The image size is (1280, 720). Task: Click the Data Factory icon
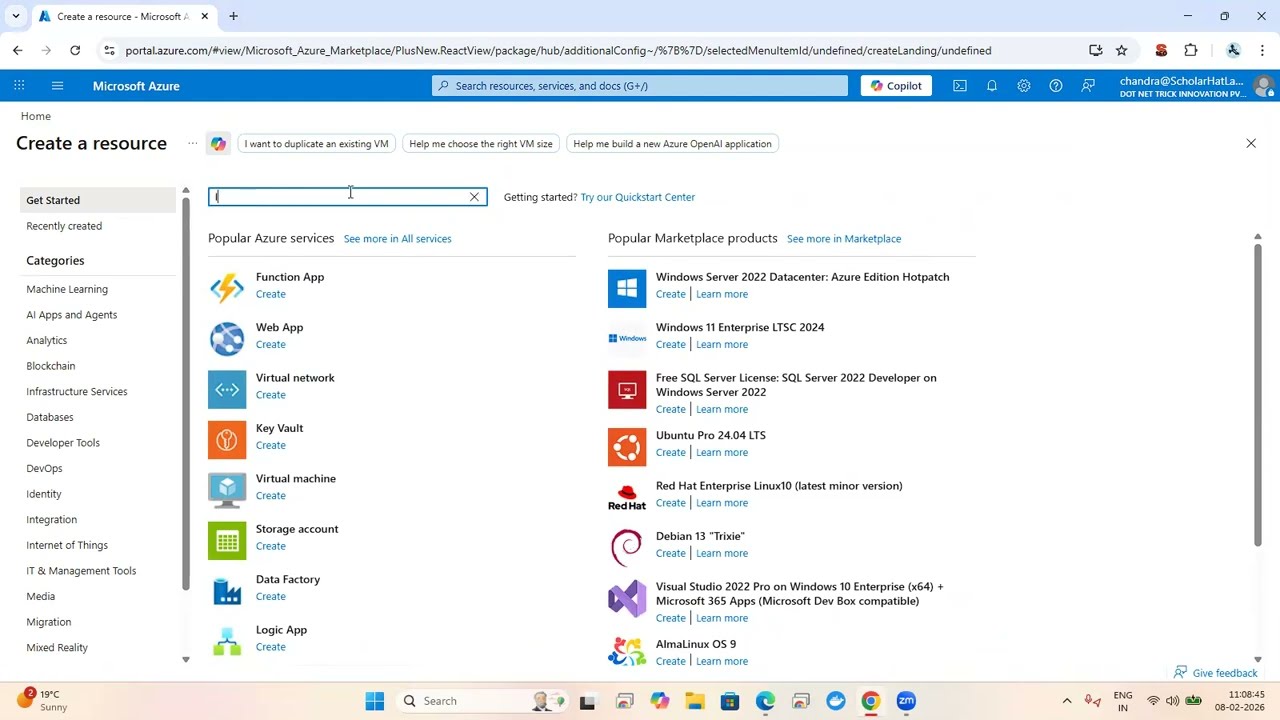click(x=227, y=591)
